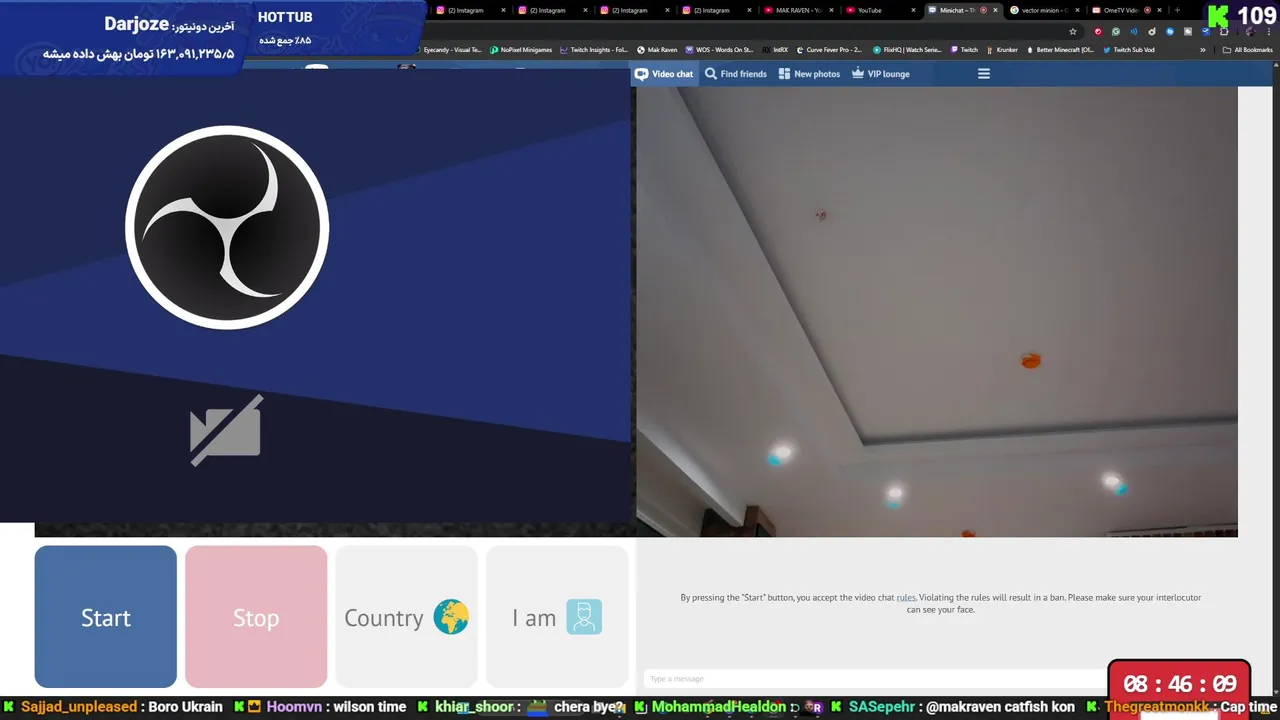Open the New photos section

[810, 74]
